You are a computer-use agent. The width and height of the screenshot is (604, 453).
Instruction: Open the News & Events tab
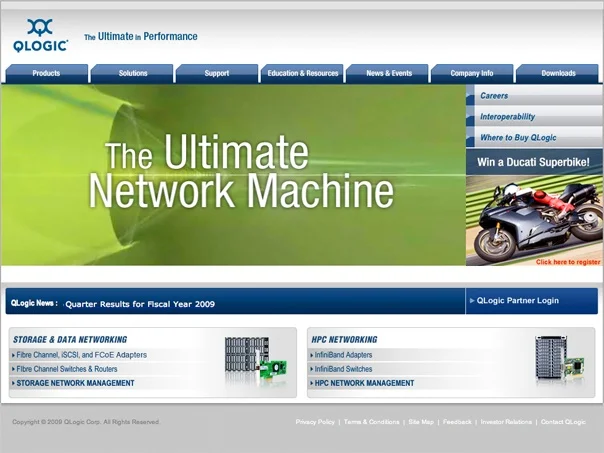(x=388, y=73)
